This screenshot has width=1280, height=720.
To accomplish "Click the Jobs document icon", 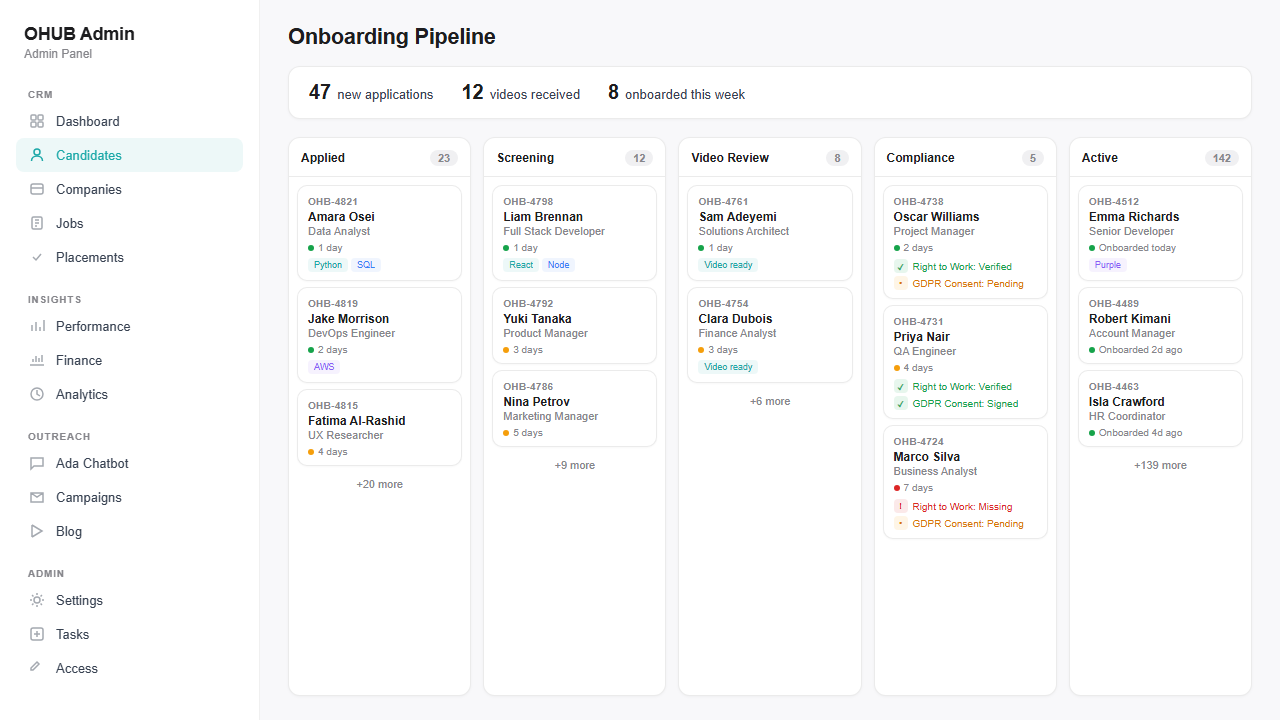I will point(37,223).
